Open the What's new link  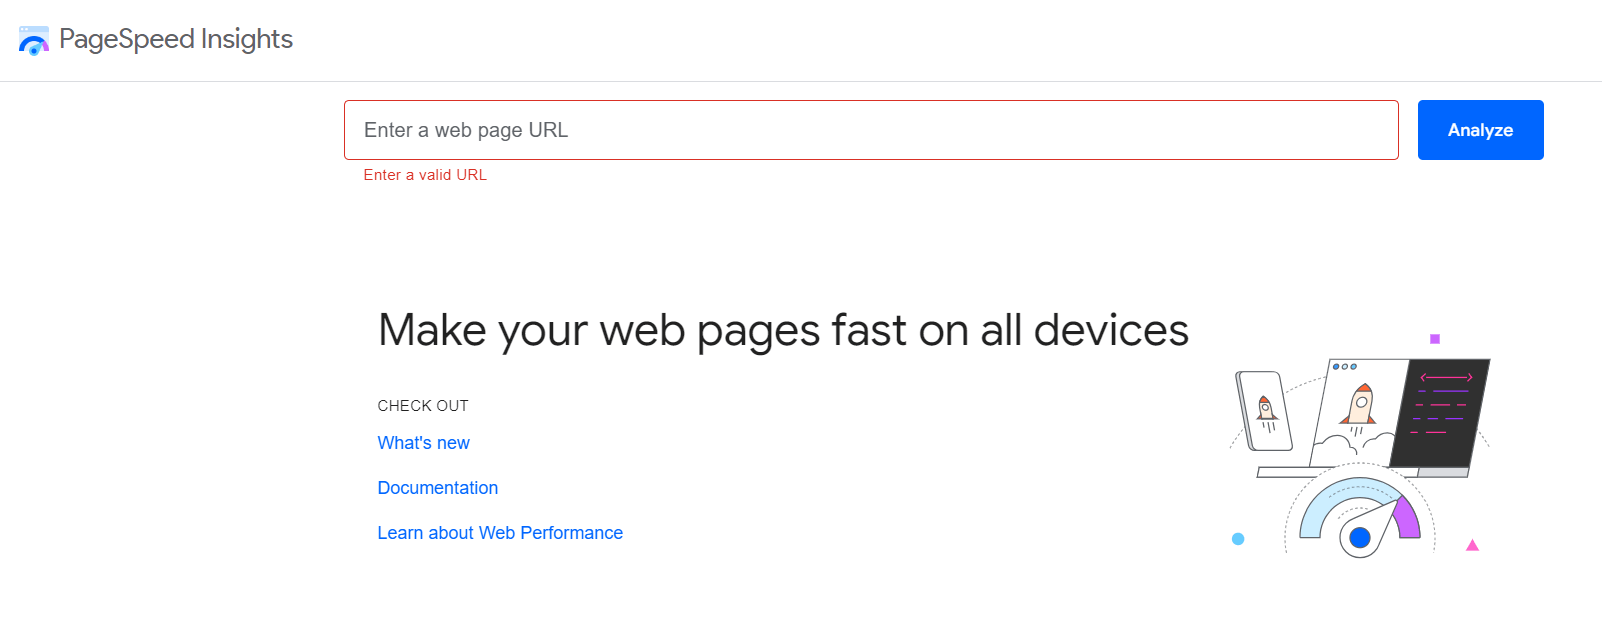(x=423, y=443)
